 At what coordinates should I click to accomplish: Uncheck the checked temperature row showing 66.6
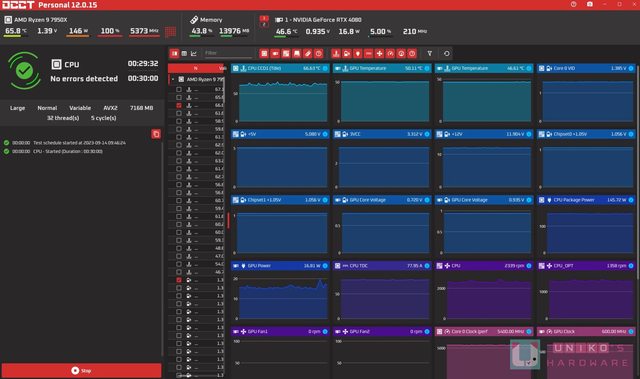[x=179, y=105]
